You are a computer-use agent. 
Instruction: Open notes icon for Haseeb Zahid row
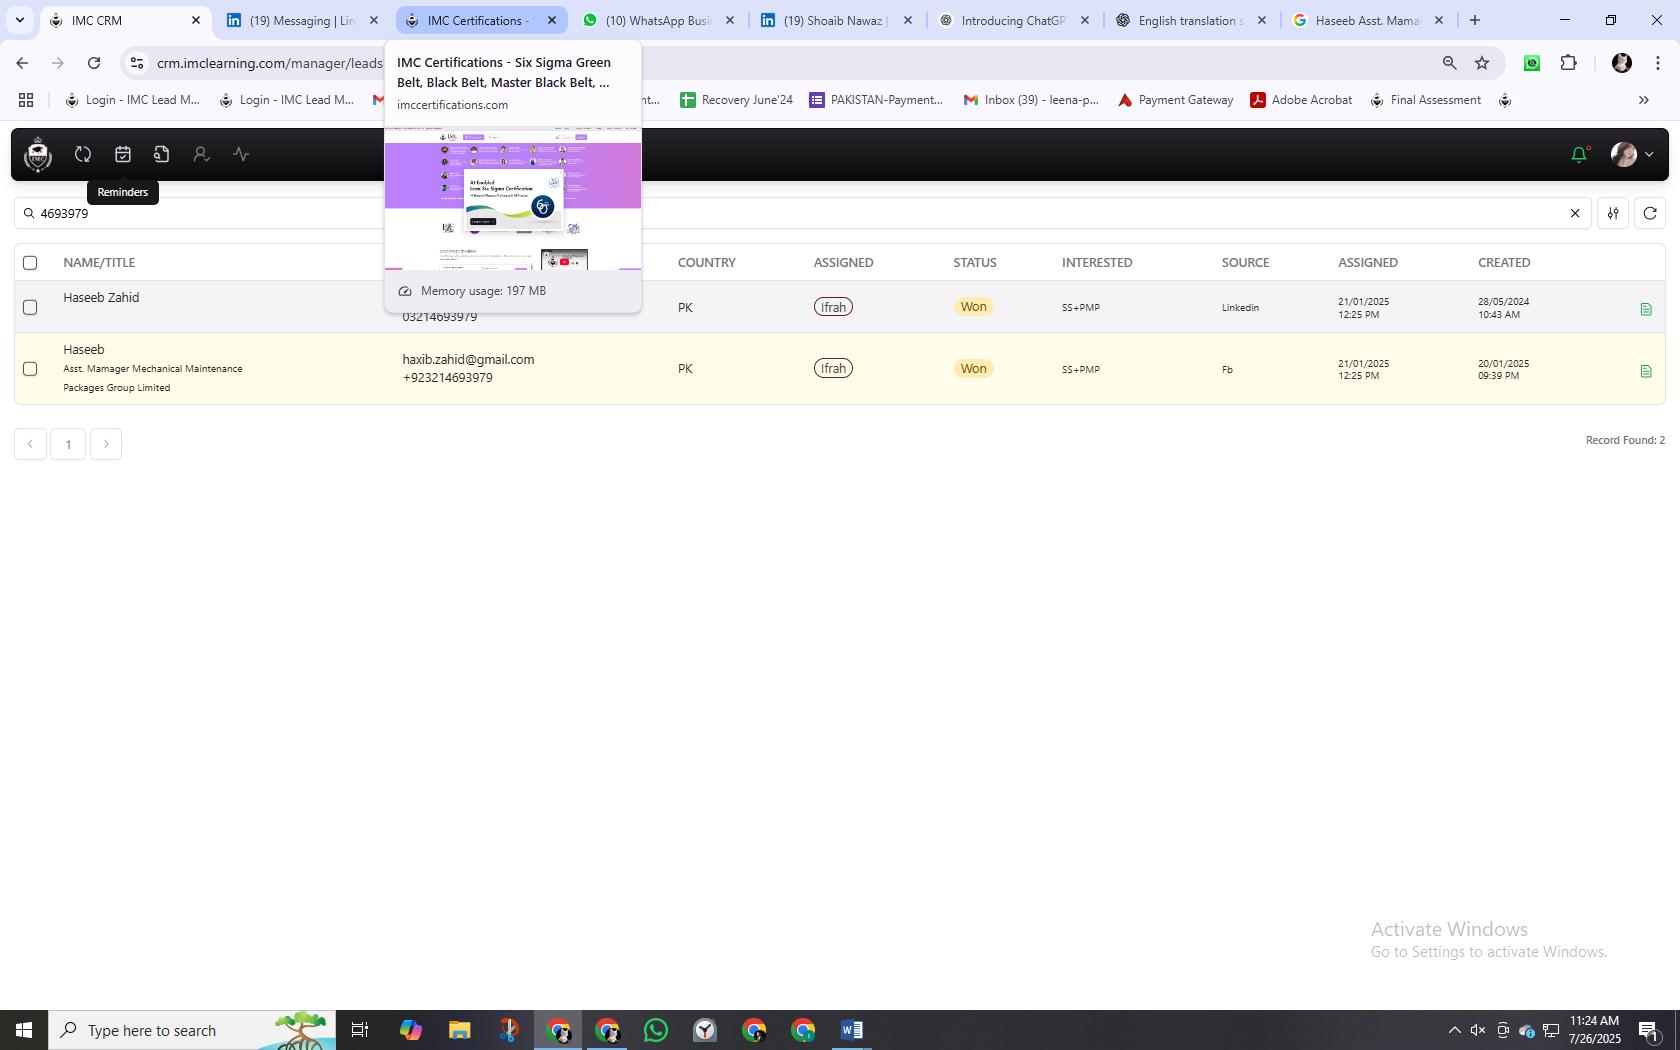coord(1646,309)
